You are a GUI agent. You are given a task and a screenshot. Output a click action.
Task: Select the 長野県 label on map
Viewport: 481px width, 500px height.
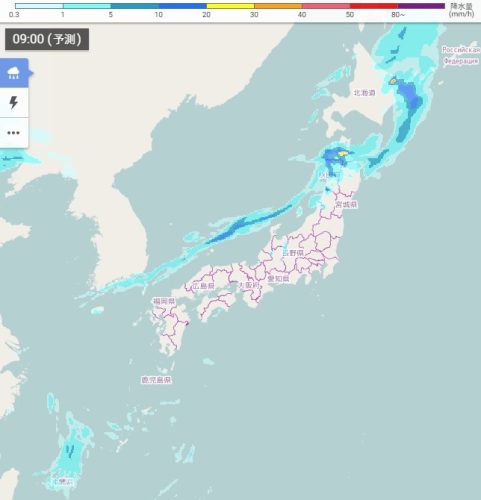293,253
